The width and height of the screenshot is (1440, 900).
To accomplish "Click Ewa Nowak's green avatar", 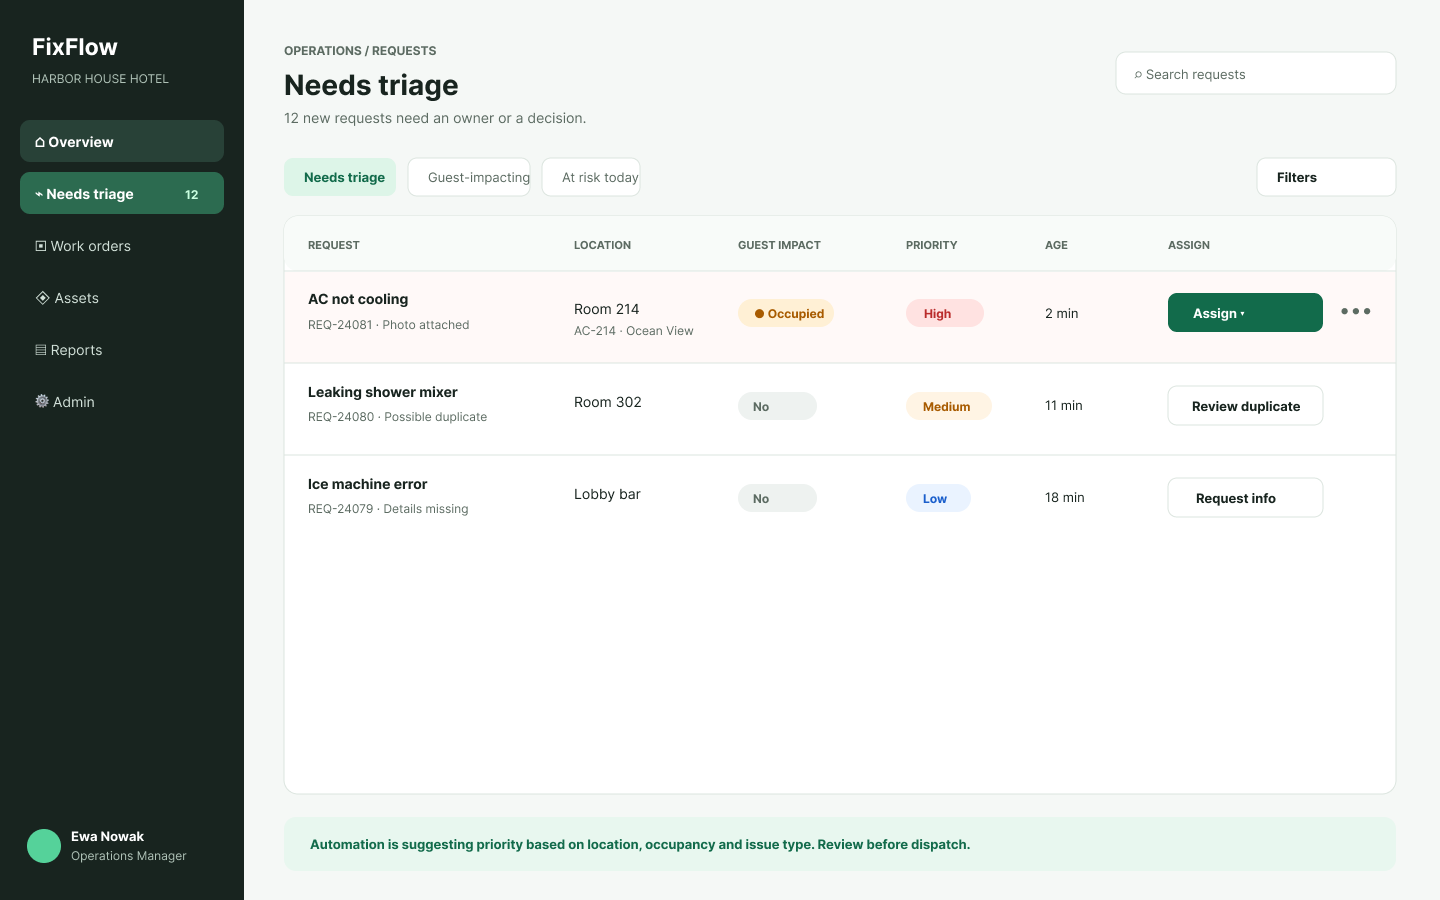I will 44,846.
